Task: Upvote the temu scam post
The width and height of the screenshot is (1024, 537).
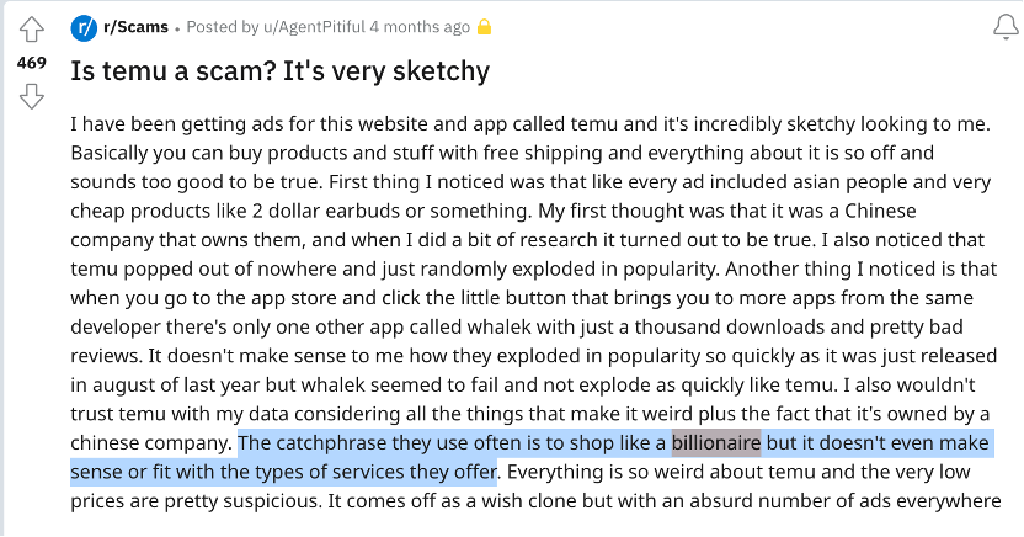Action: 32,30
